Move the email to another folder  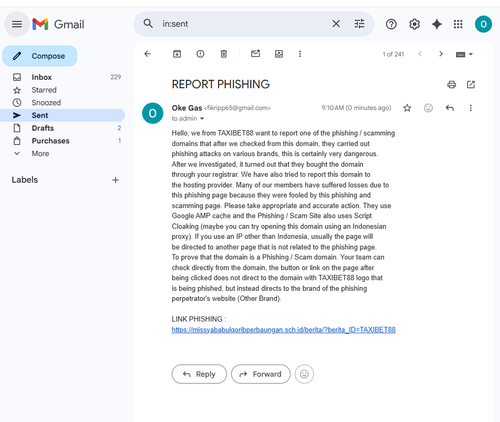tap(279, 54)
